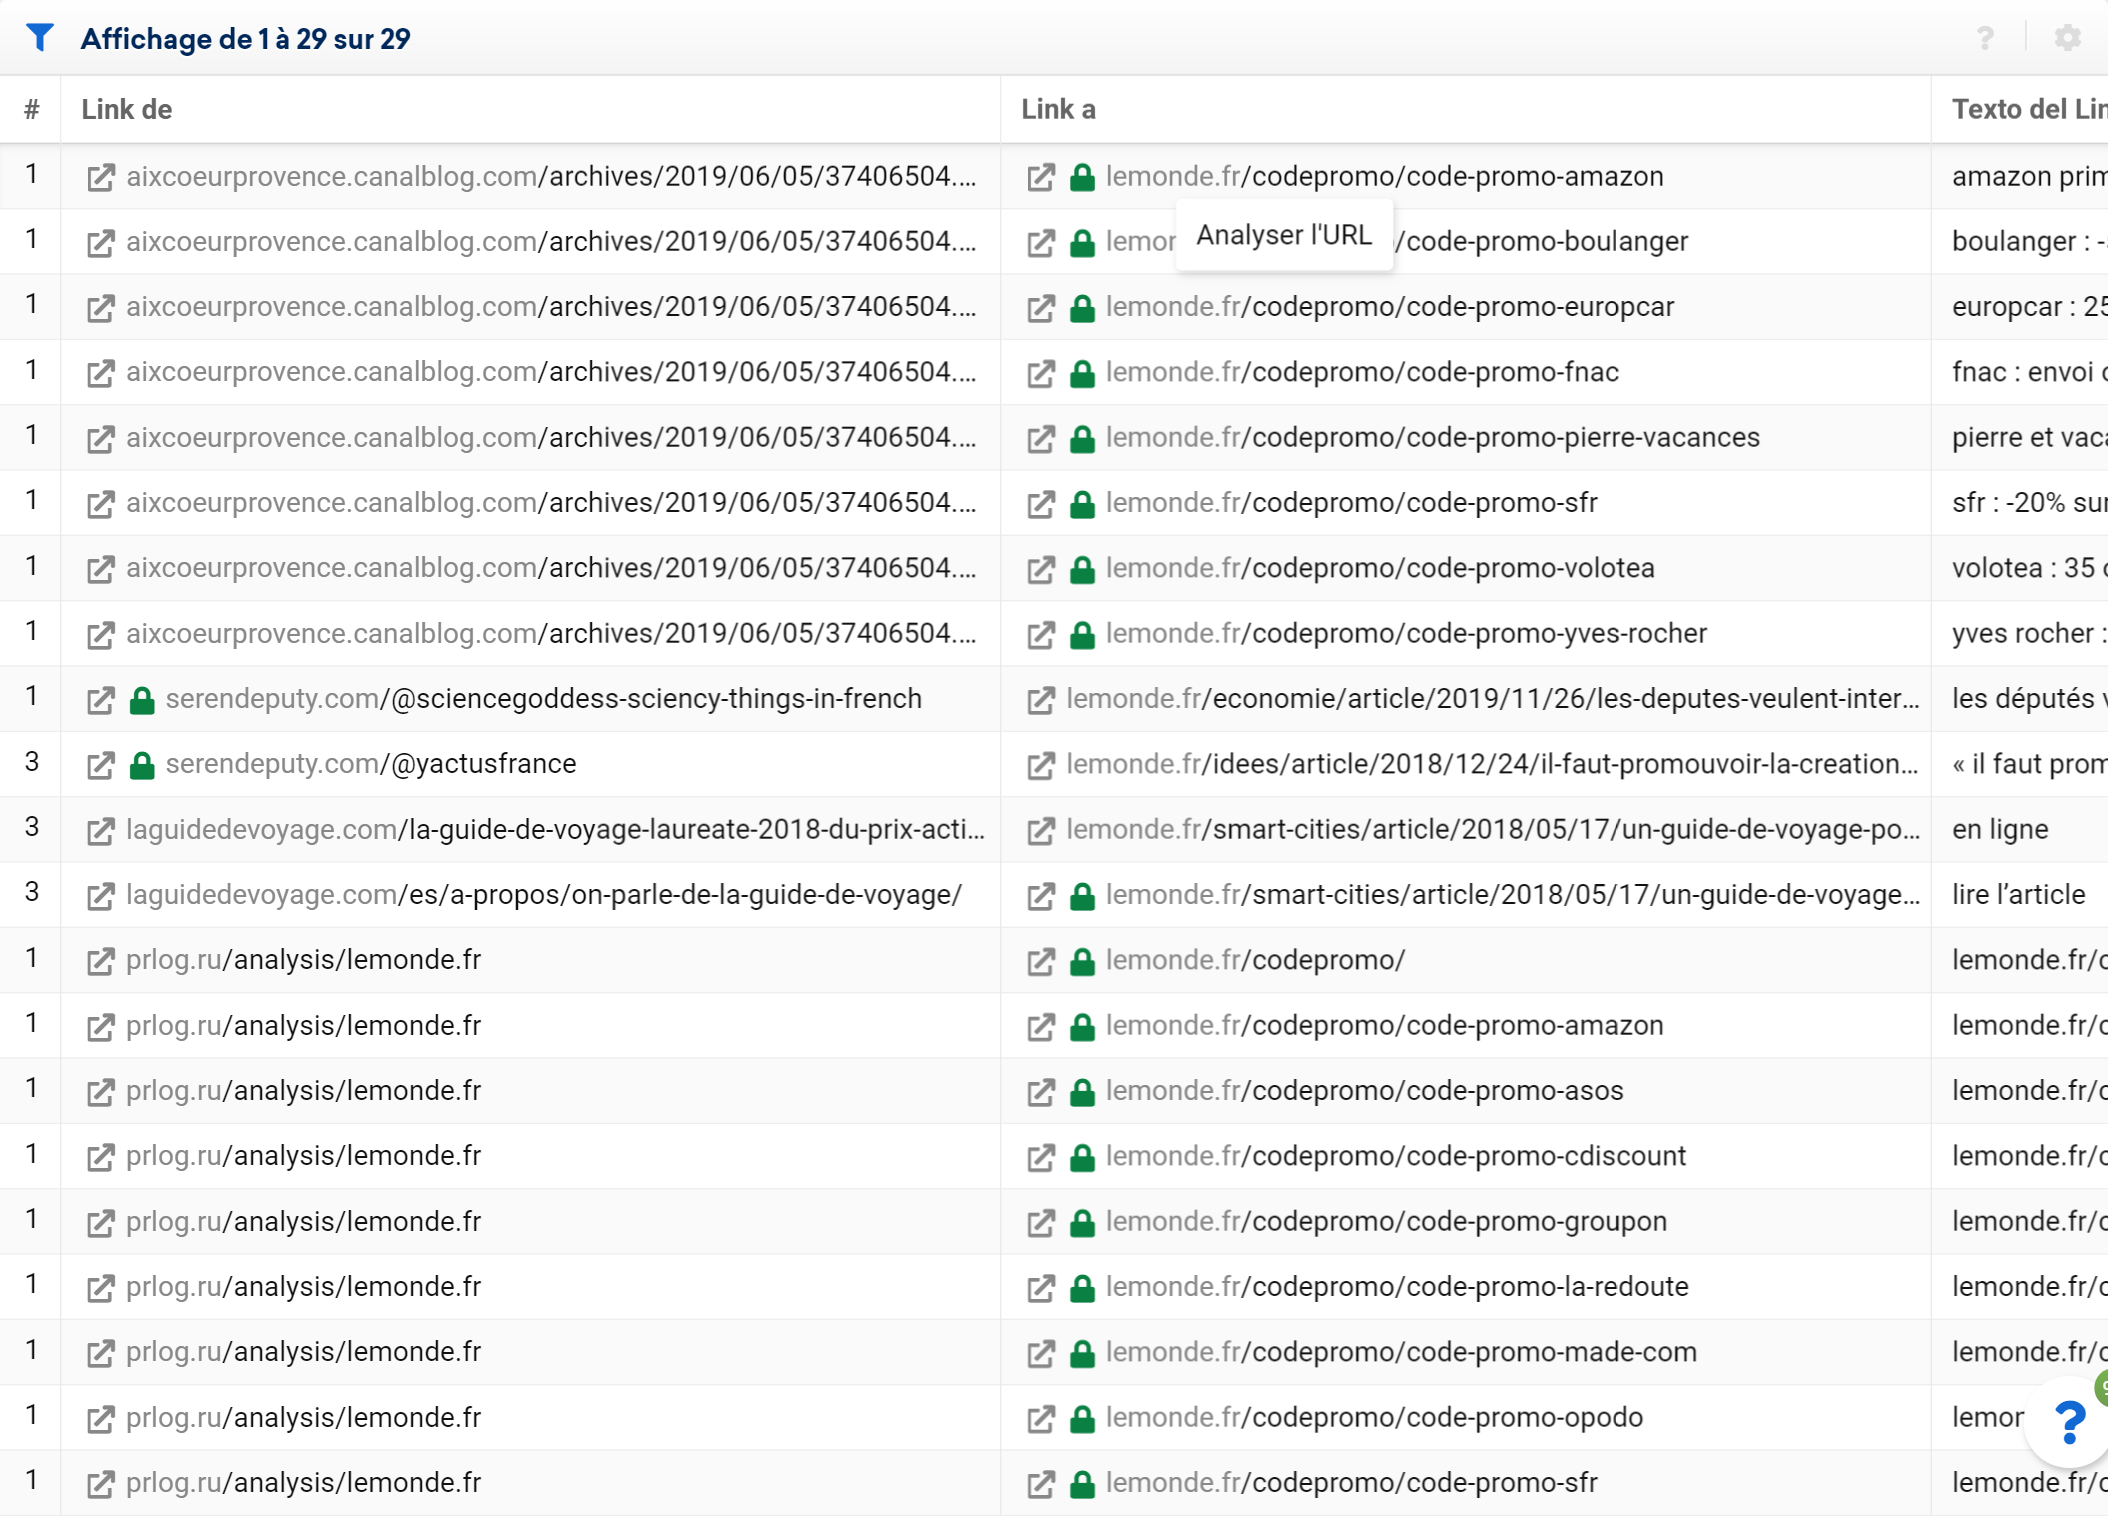Open external icon for code-promo-volotea target
This screenshot has width=2108, height=1516.
(1040, 569)
